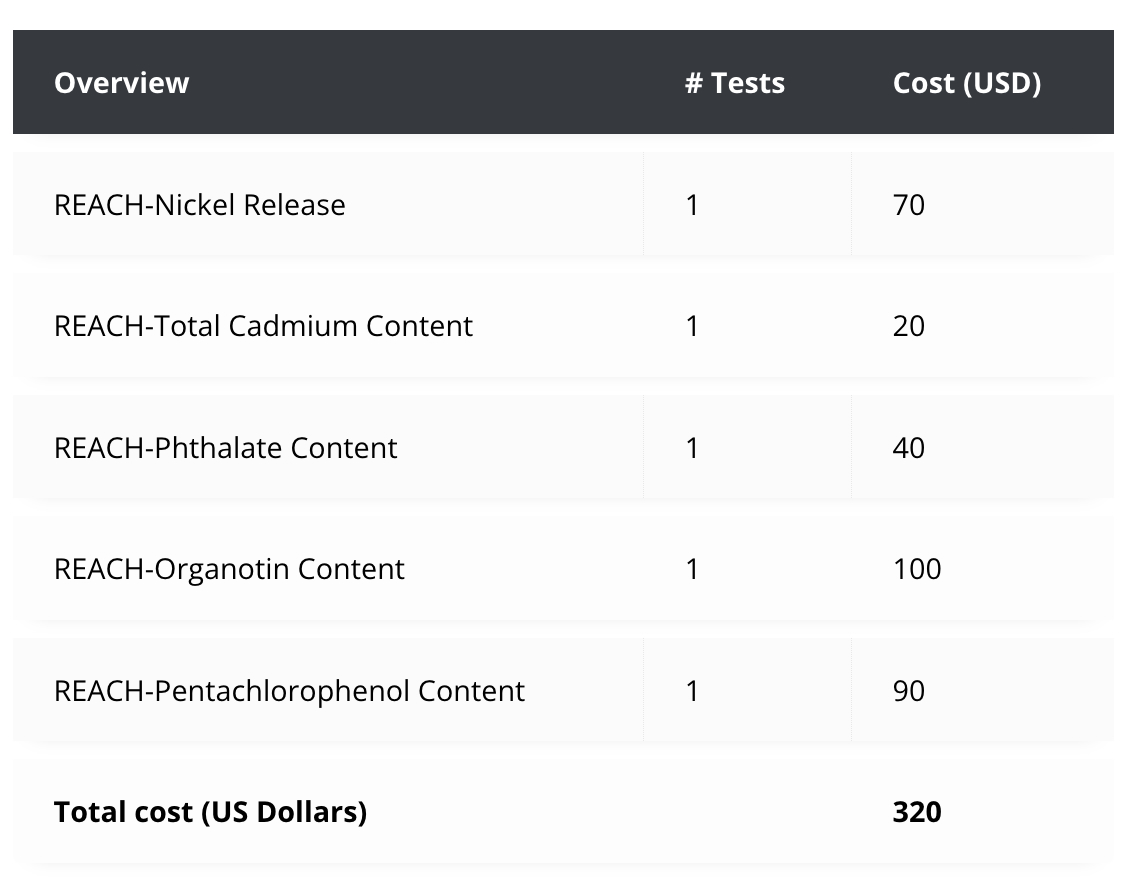Select the # Tests column header

pyautogui.click(x=735, y=83)
